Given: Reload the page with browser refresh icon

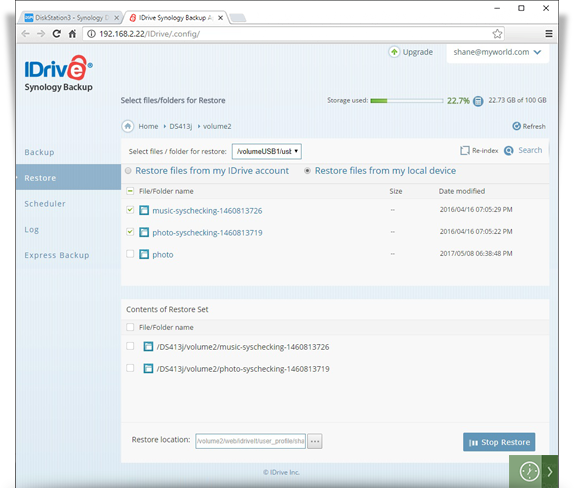Looking at the screenshot, I should tap(56, 34).
